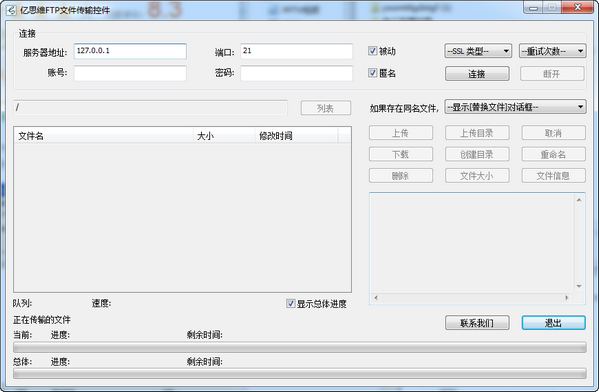599x392 pixels.
Task: Focus the 端口 port input field
Action: click(x=296, y=51)
